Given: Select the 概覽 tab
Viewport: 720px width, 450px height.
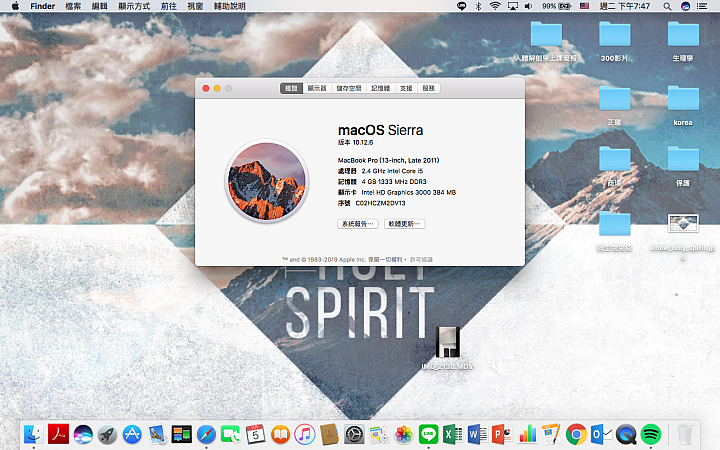Looking at the screenshot, I should (x=292, y=88).
